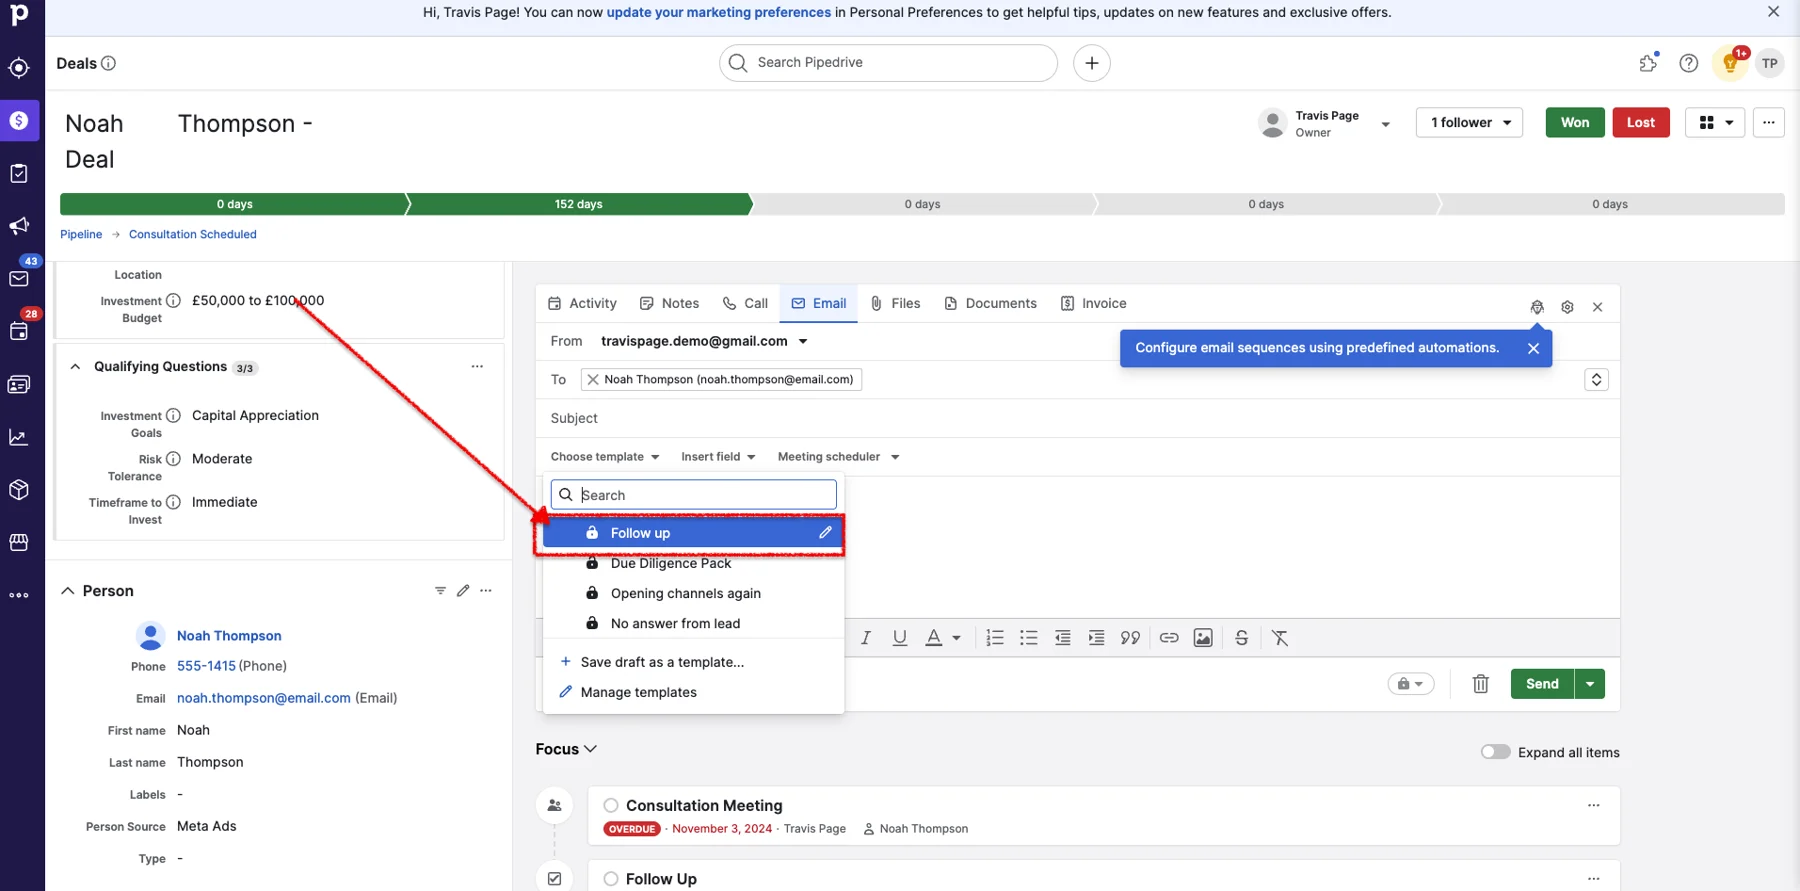Open Mail inbox with 43 badge
Viewport: 1800px width, 891px height.
(x=19, y=278)
